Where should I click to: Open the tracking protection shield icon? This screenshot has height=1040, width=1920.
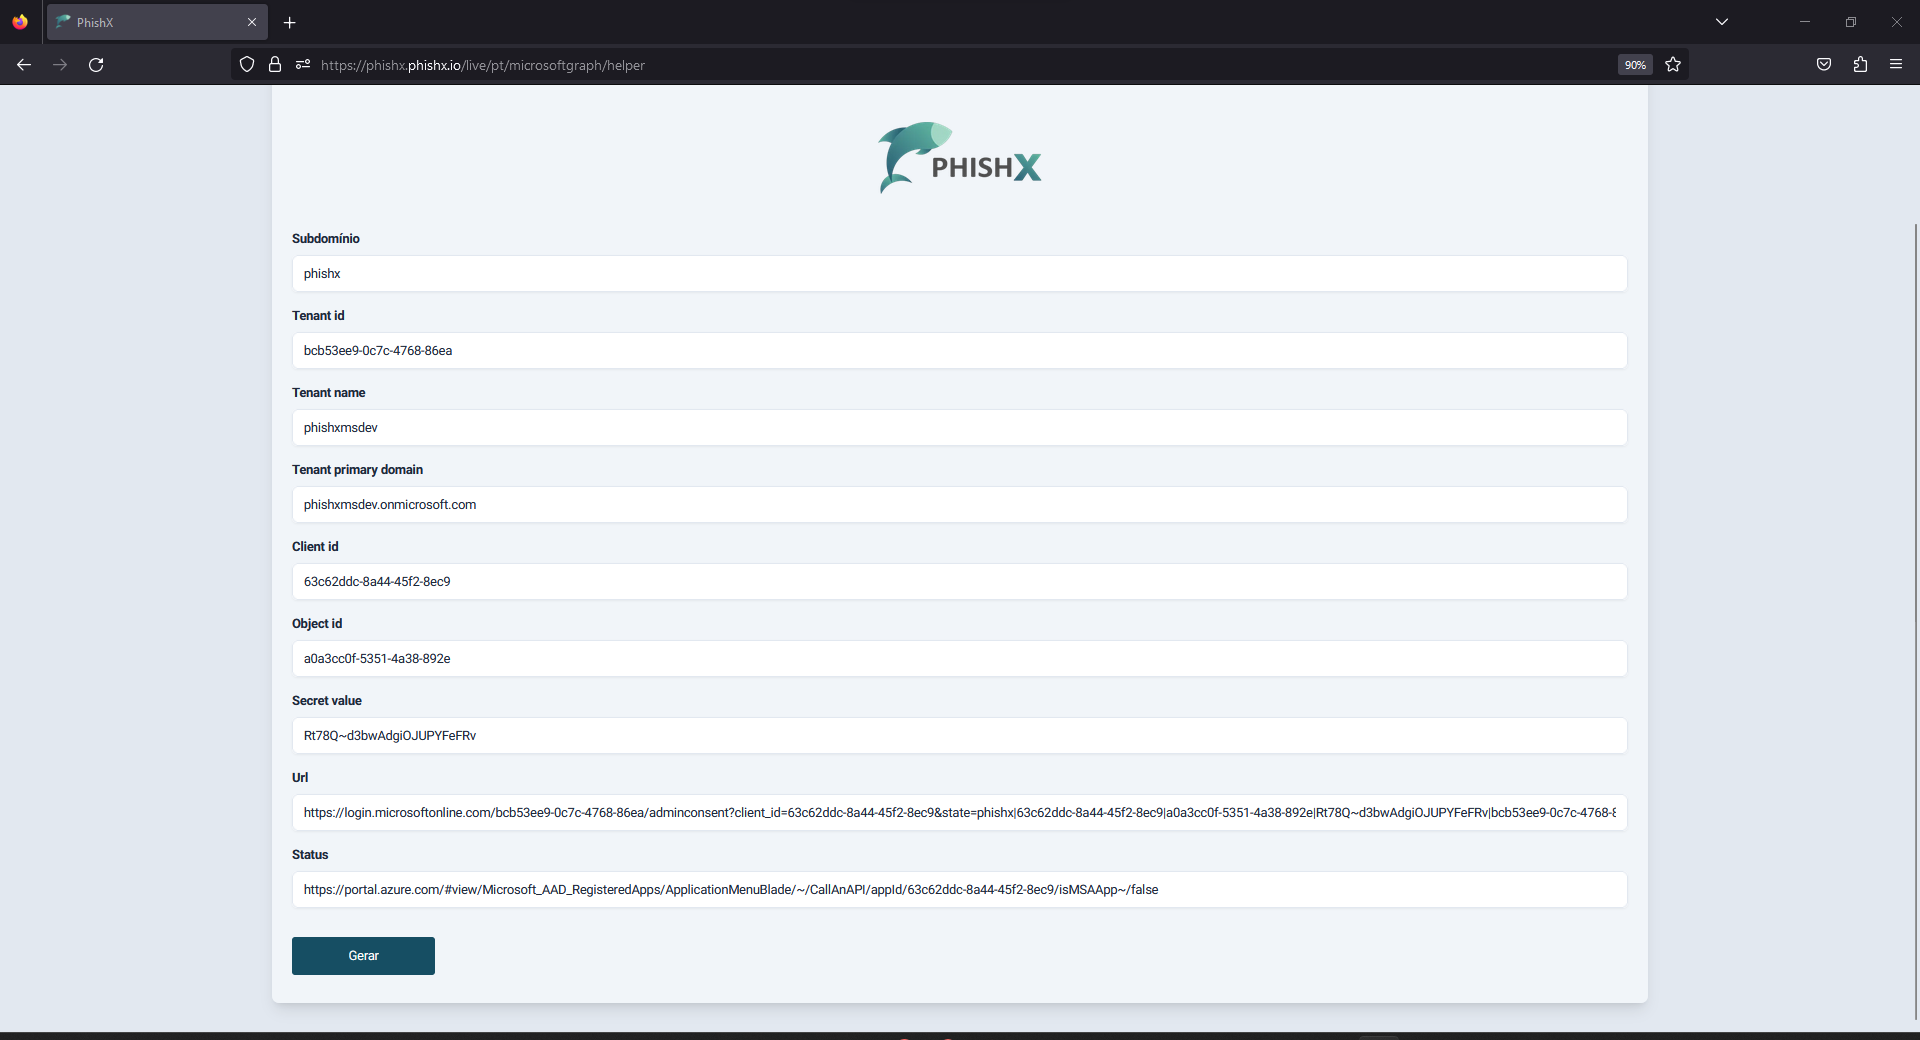[x=247, y=65]
